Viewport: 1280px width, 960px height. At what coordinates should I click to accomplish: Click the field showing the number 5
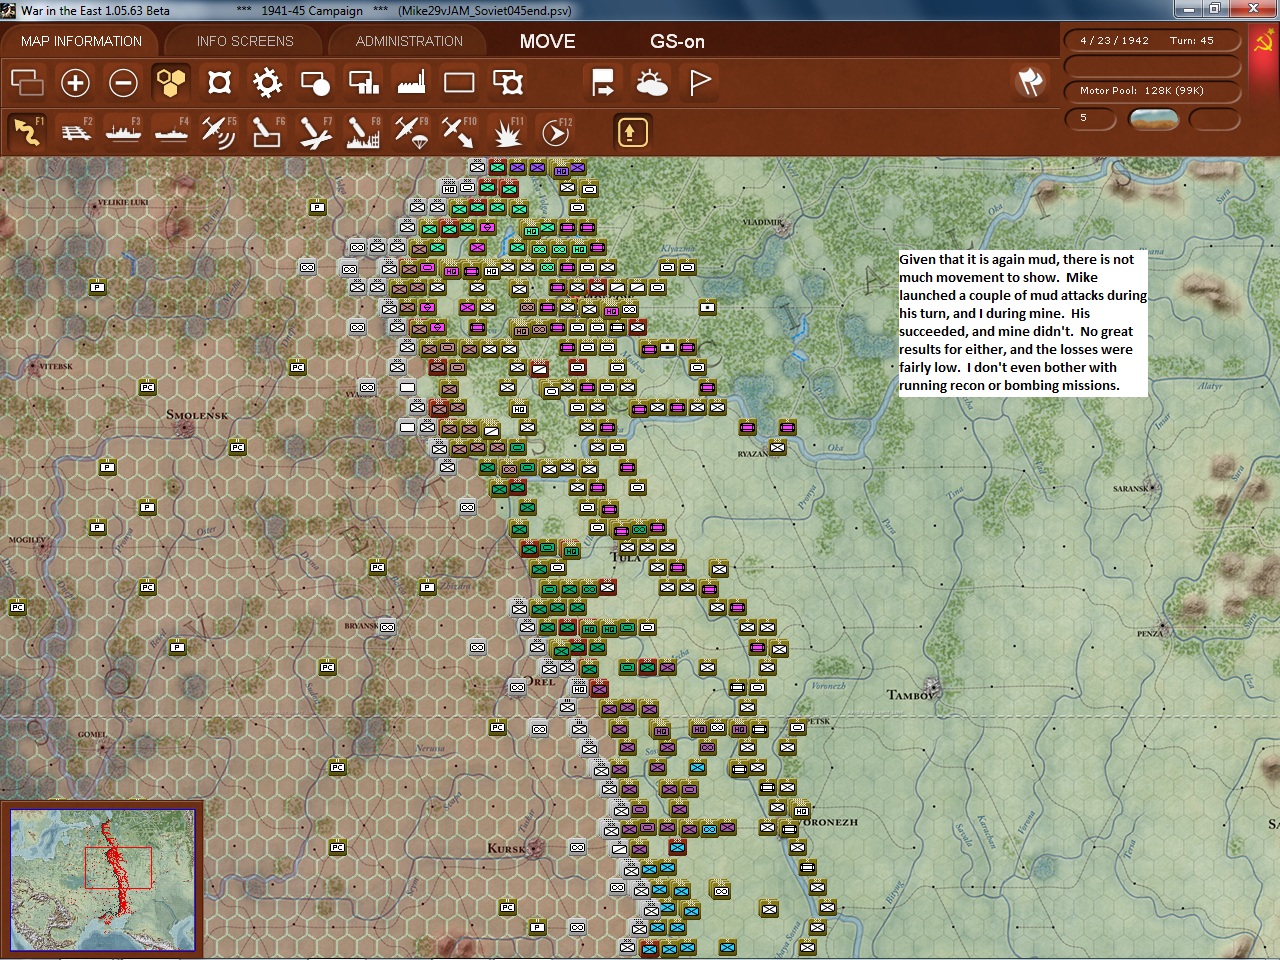pyautogui.click(x=1090, y=118)
